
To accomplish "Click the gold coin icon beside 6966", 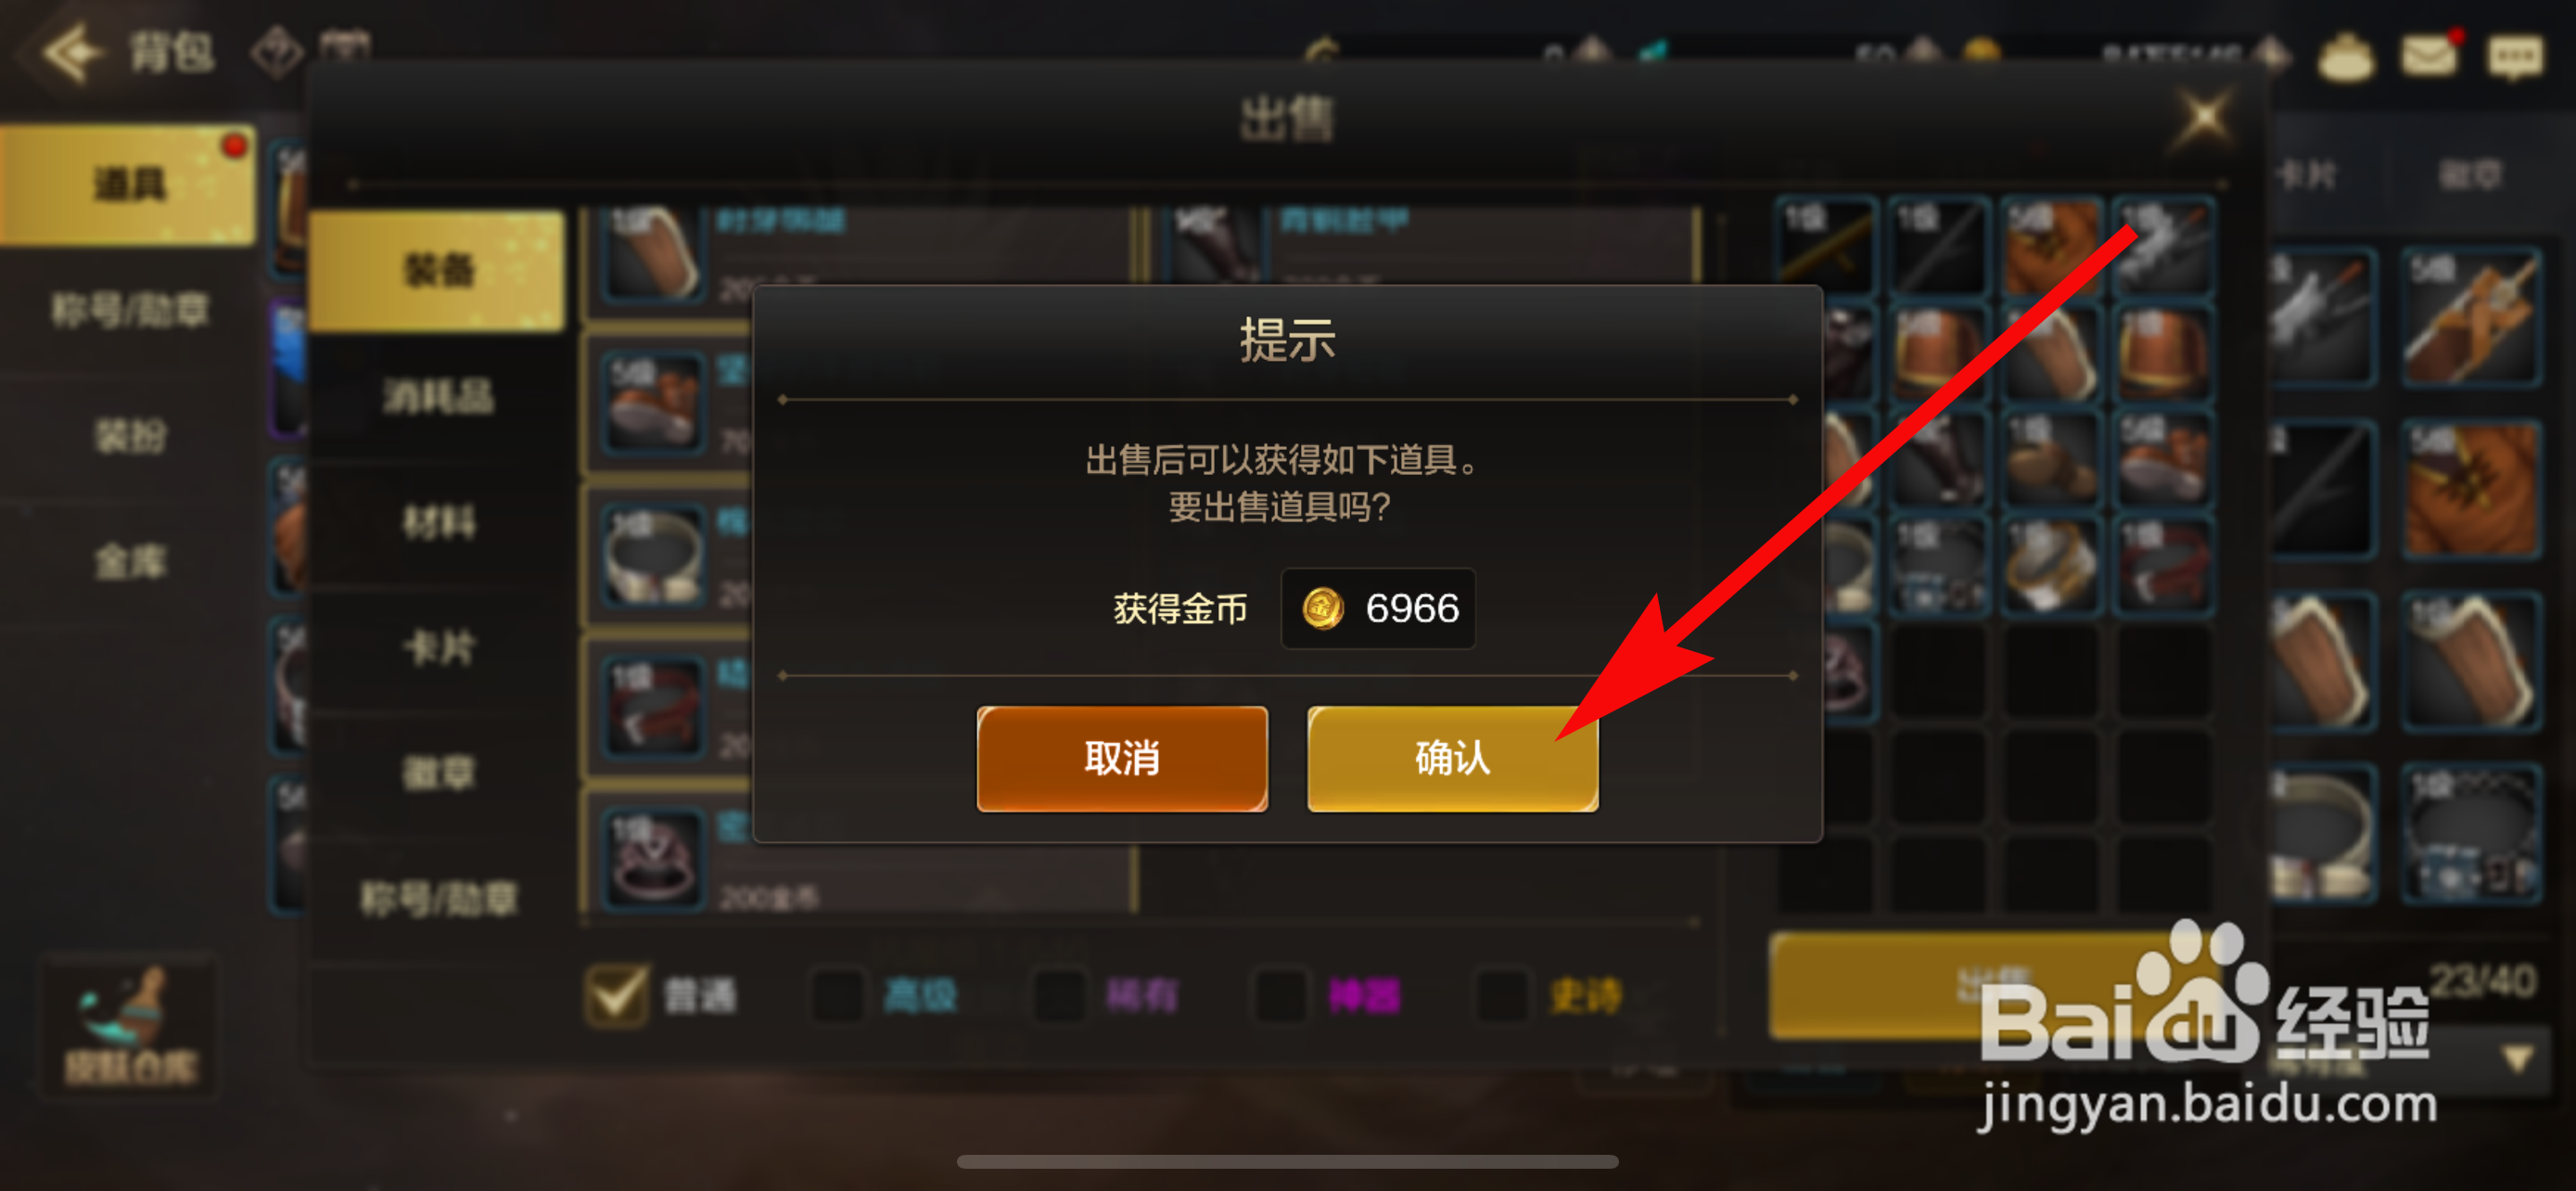I will (1322, 608).
